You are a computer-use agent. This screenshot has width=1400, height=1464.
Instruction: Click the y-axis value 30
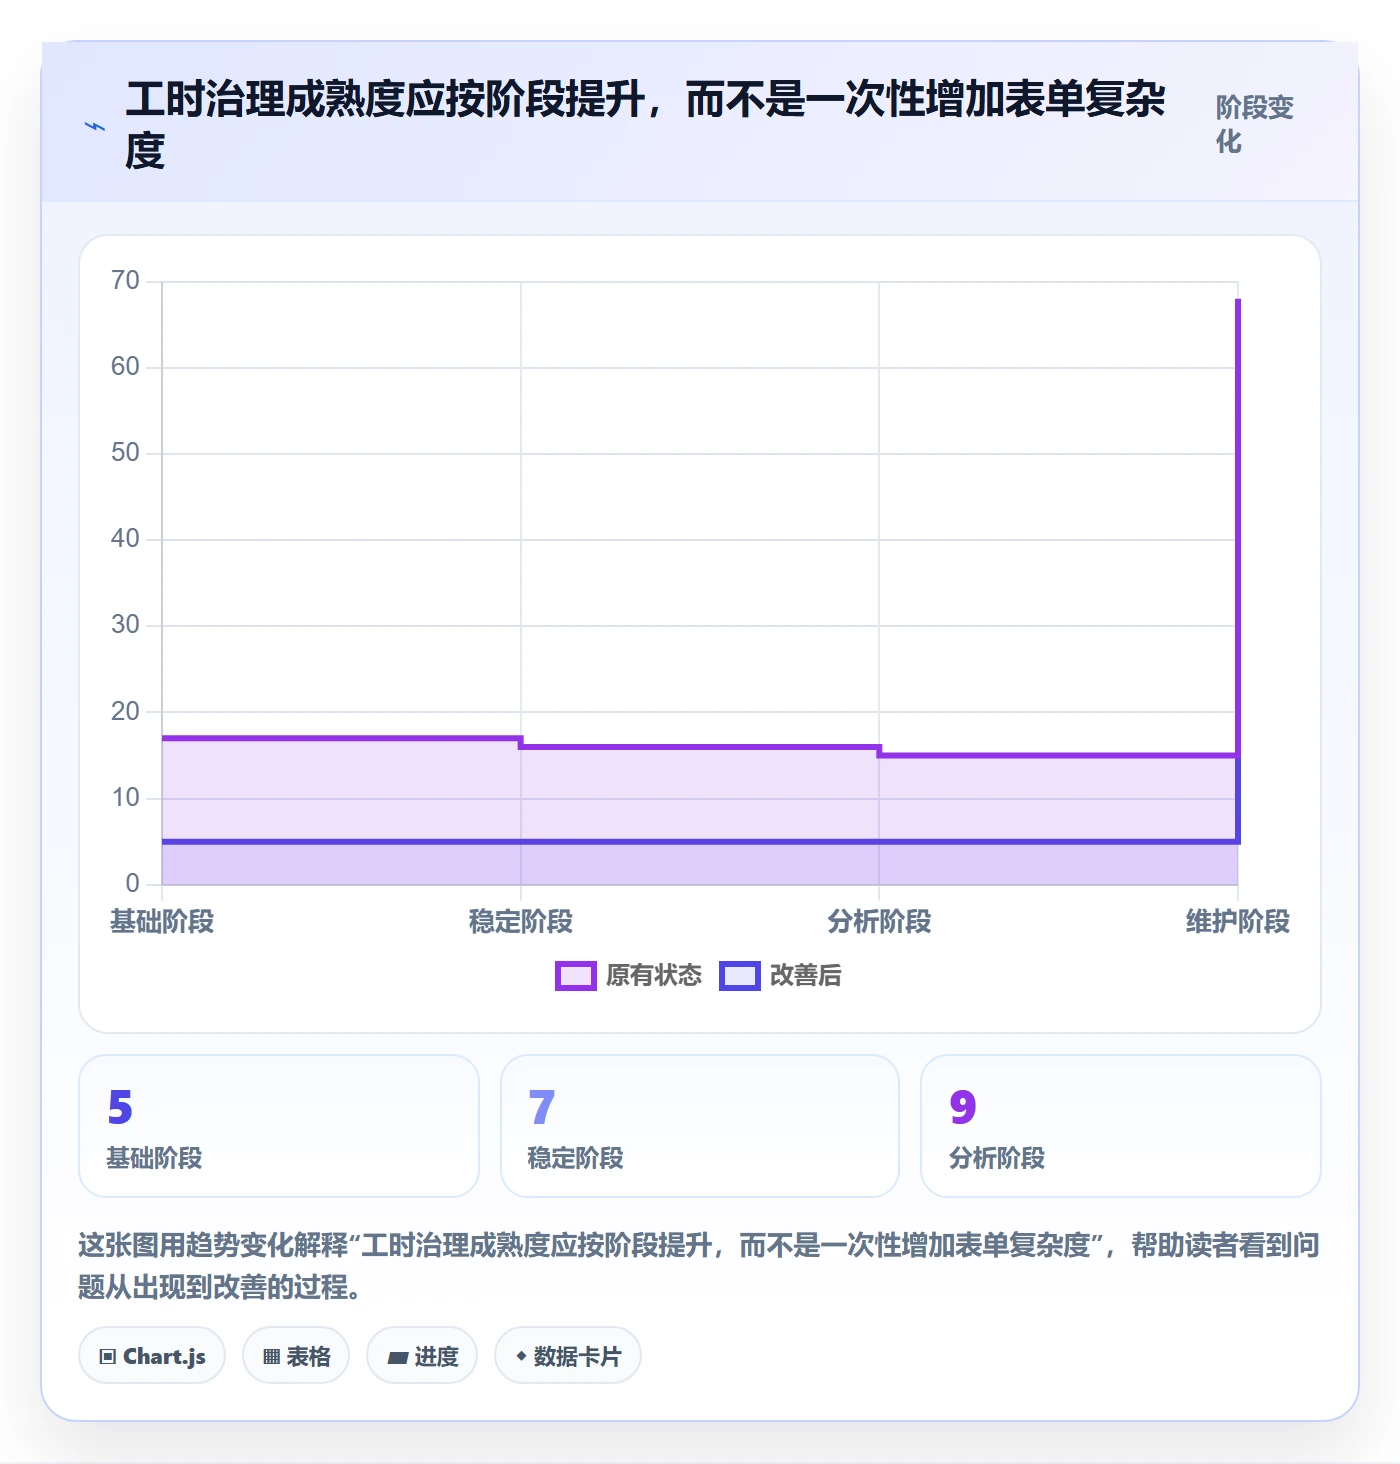126,625
